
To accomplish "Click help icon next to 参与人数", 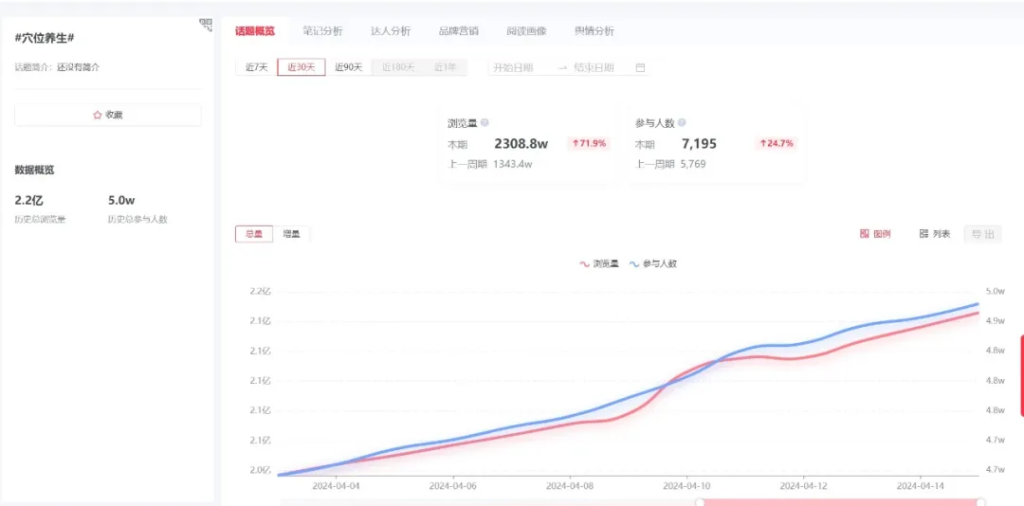I will coord(682,122).
